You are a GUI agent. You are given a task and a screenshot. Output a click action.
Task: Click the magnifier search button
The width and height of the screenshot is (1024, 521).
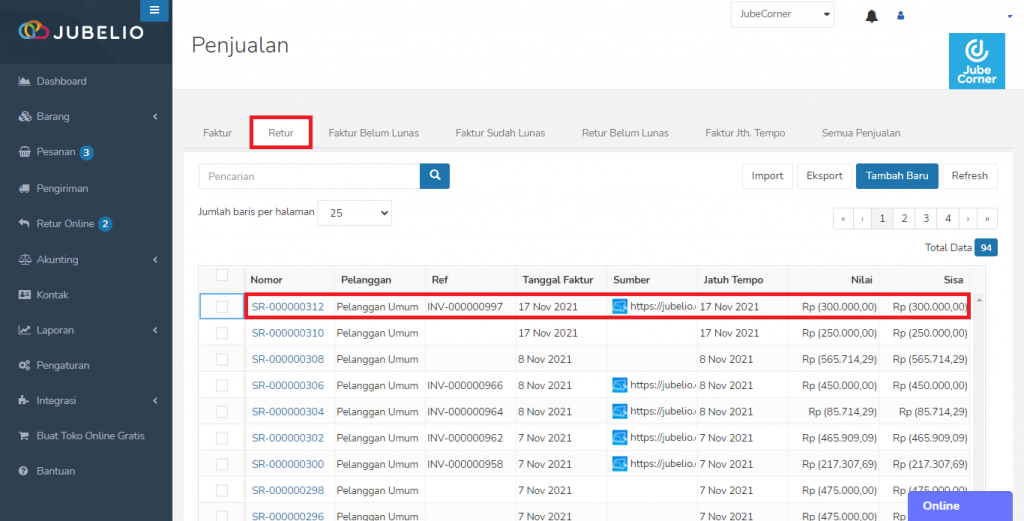tap(435, 176)
